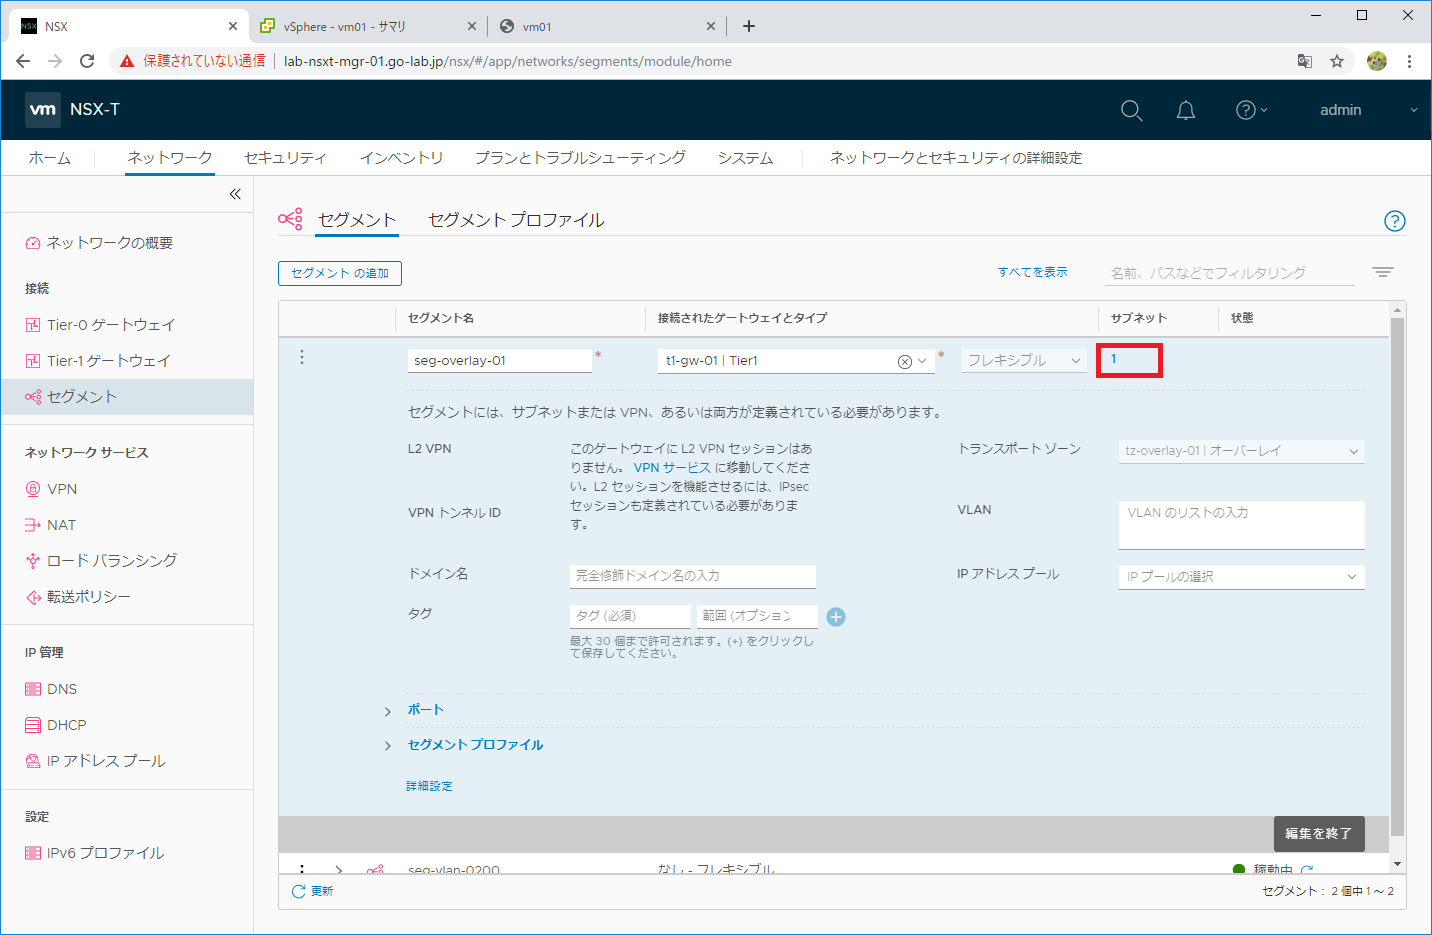Select セグメント in the sidebar
This screenshot has width=1432, height=935.
click(127, 397)
